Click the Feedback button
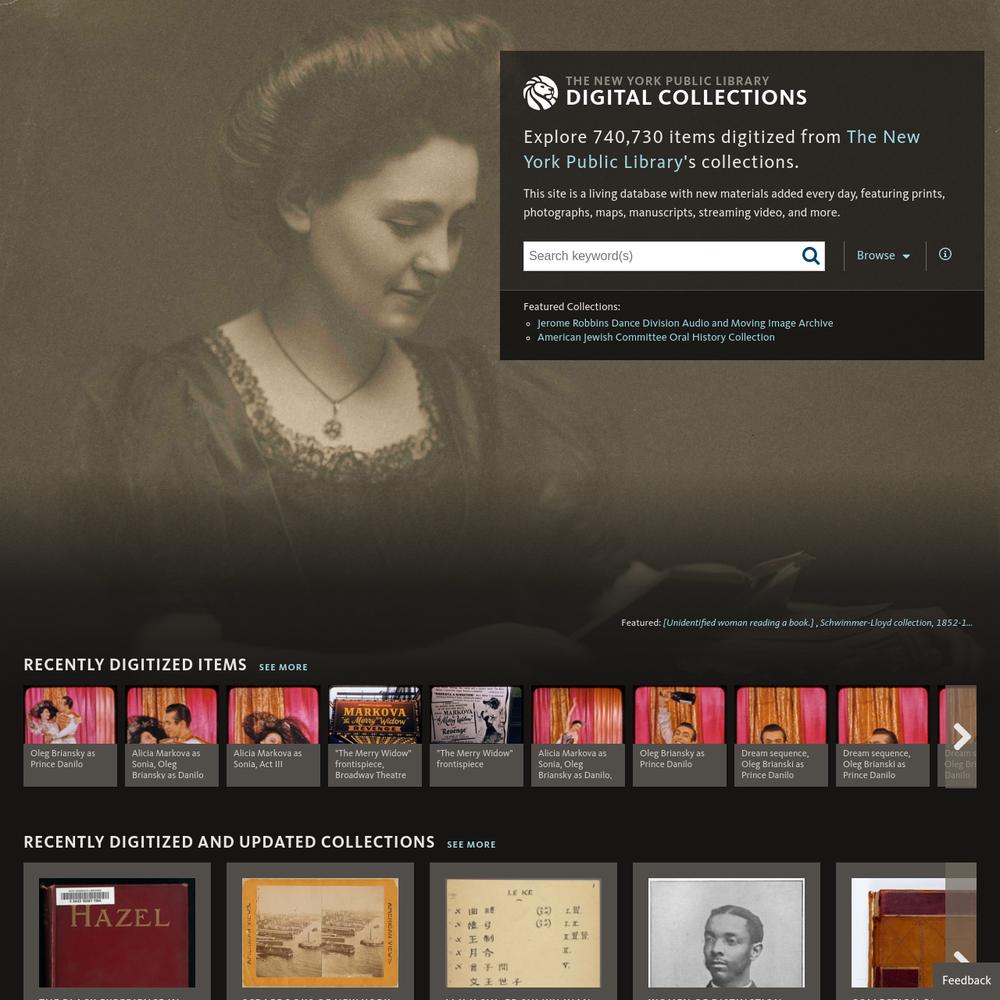The width and height of the screenshot is (1000, 1000). click(966, 980)
